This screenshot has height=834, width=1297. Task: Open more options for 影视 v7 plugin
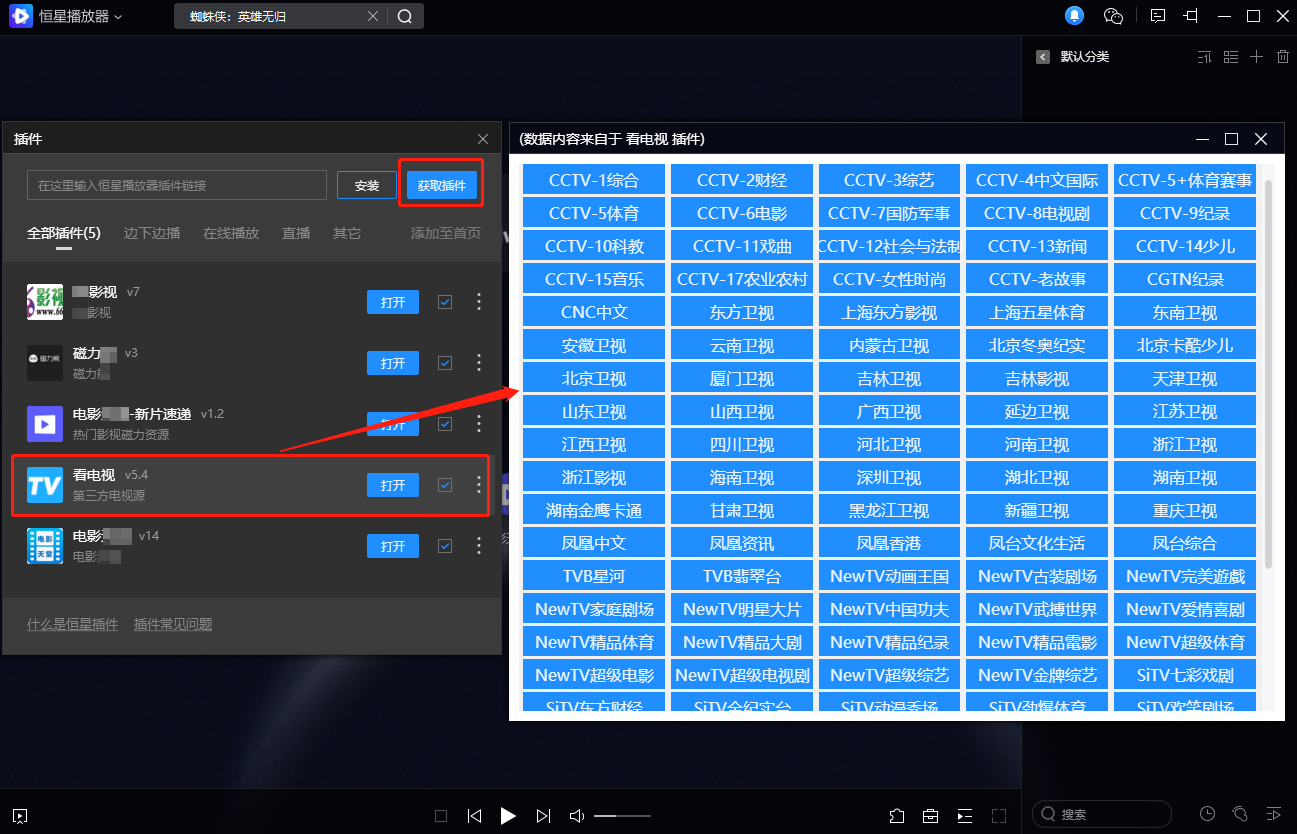click(x=479, y=302)
